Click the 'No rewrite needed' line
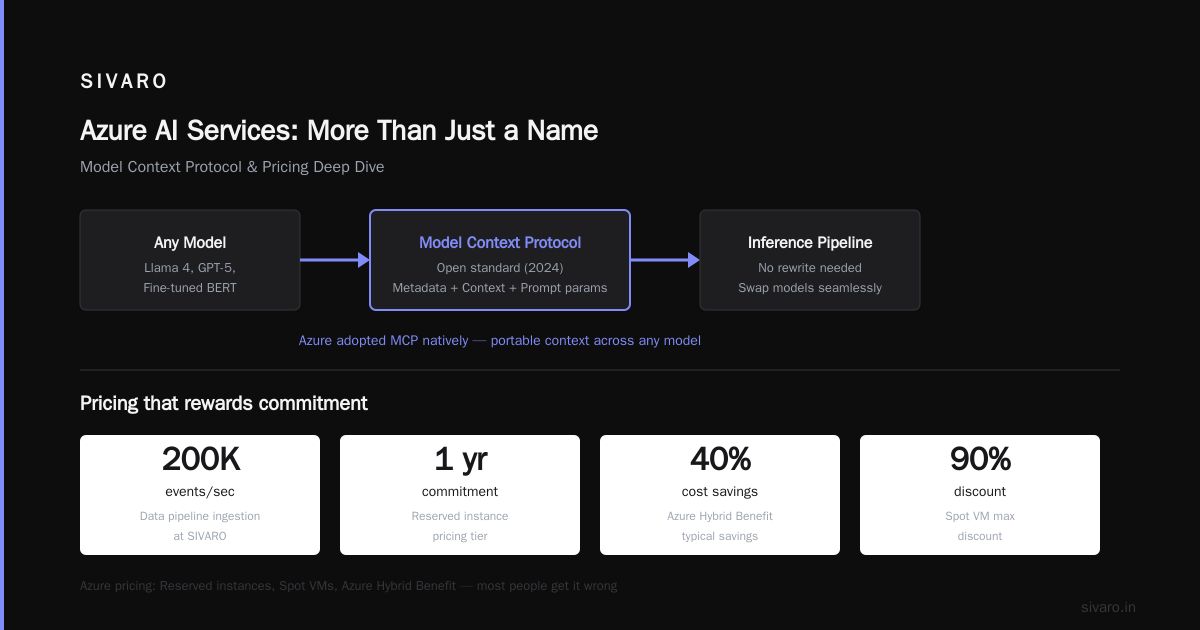This screenshot has height=630, width=1200. pyautogui.click(x=810, y=268)
